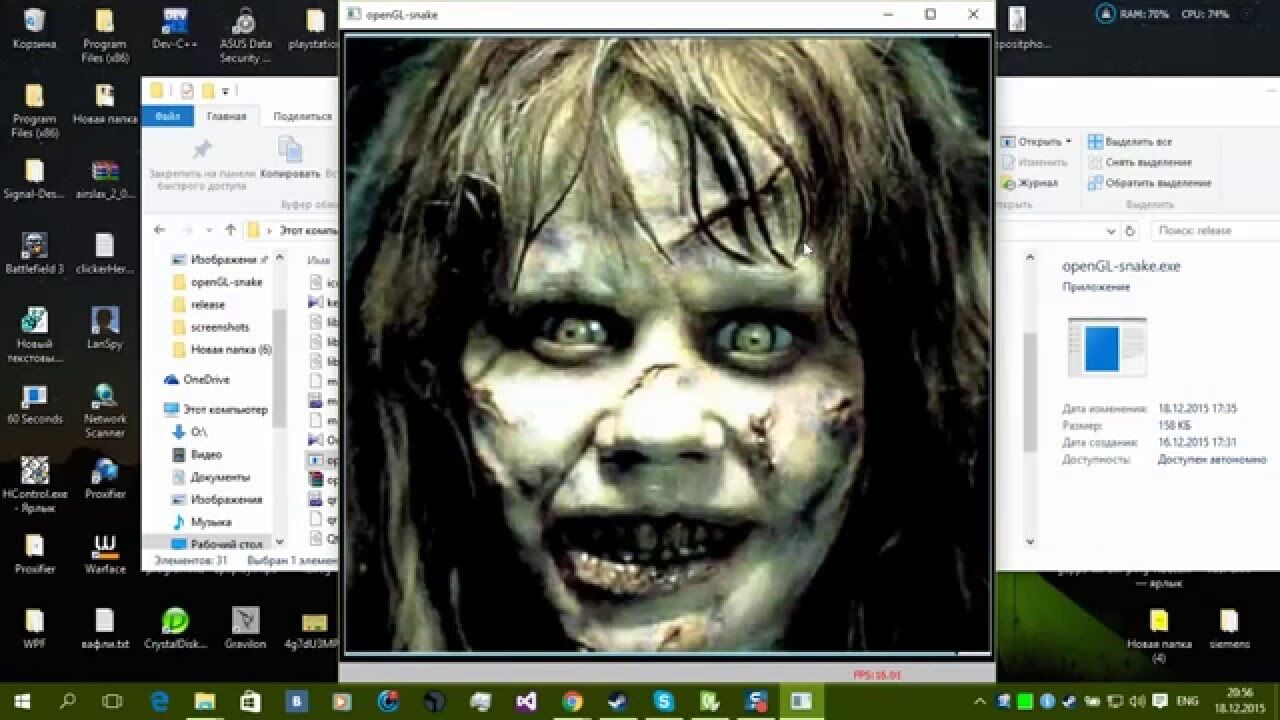The height and width of the screenshot is (720, 1280).
Task: Select Музыка in the navigation pane
Action: tap(201, 522)
